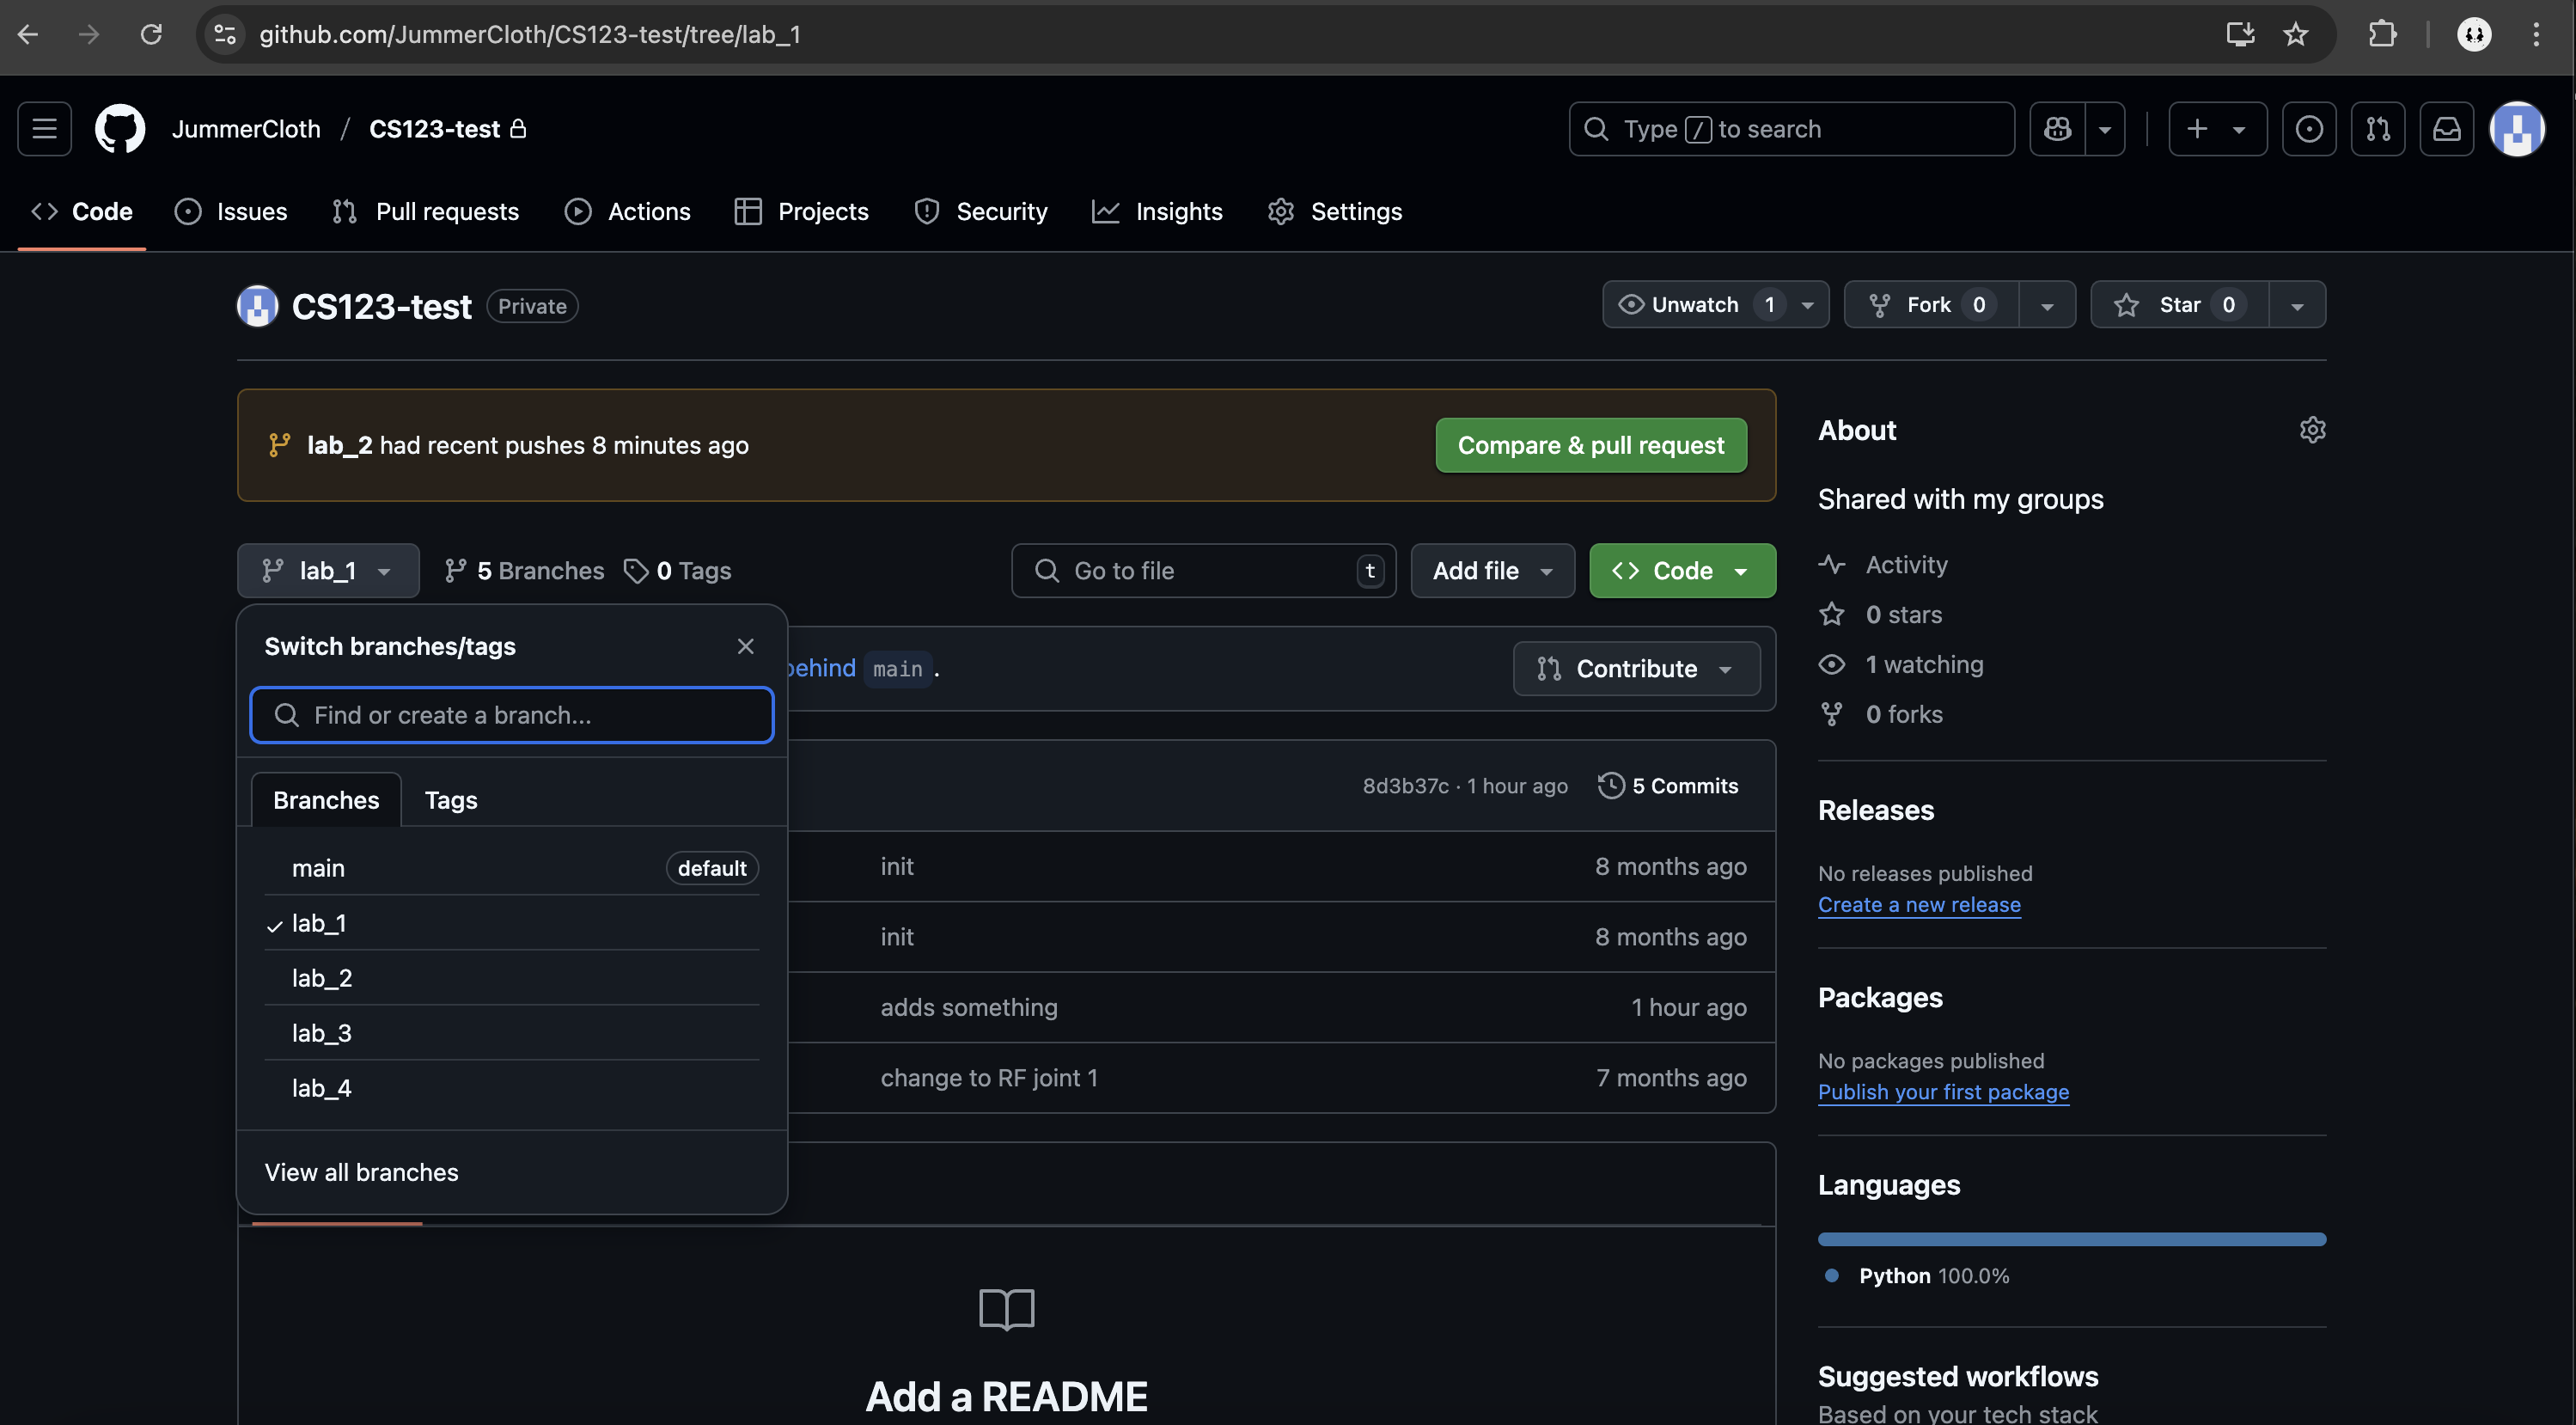
Task: Switch to the lab_2 branch
Action: [511, 978]
